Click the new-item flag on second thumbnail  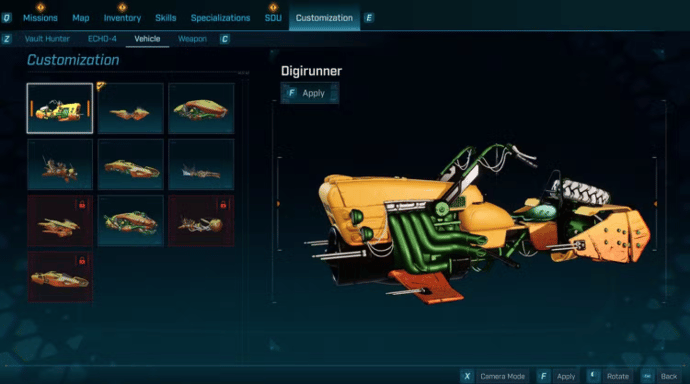tap(101, 86)
